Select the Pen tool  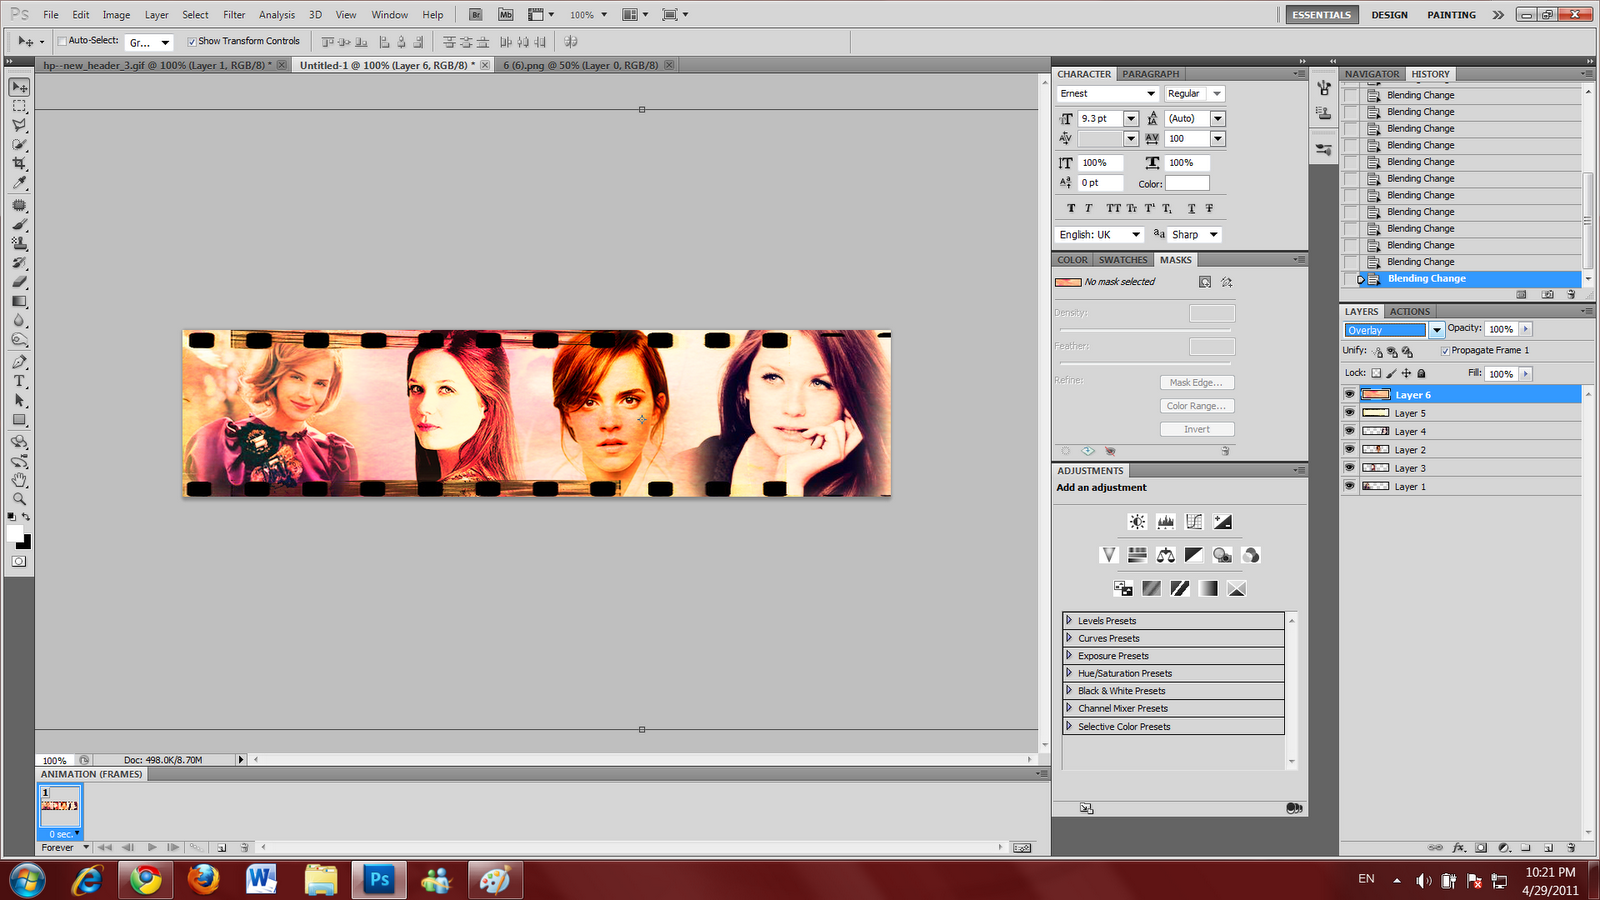[19, 362]
